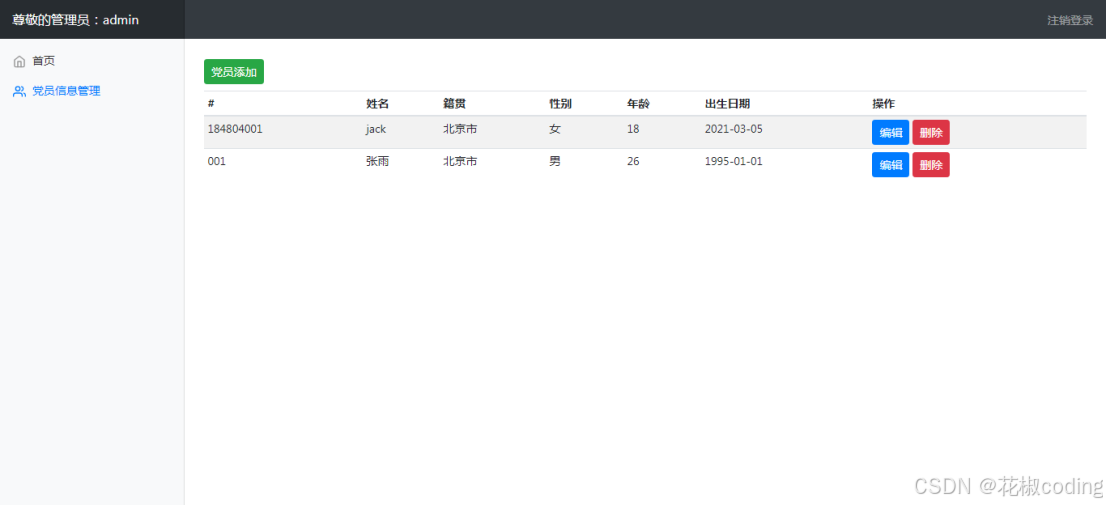Click the birth date 2021-03-05

point(734,129)
